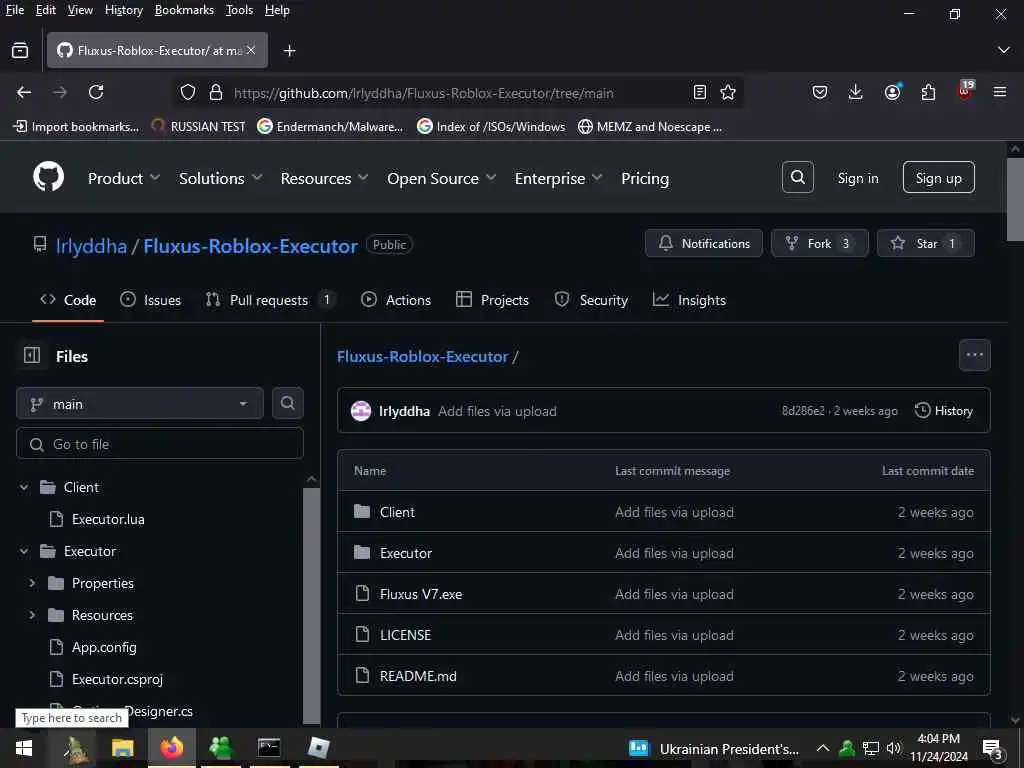This screenshot has height=768, width=1024.
Task: Reload the page with the refresh icon
Action: click(x=96, y=92)
